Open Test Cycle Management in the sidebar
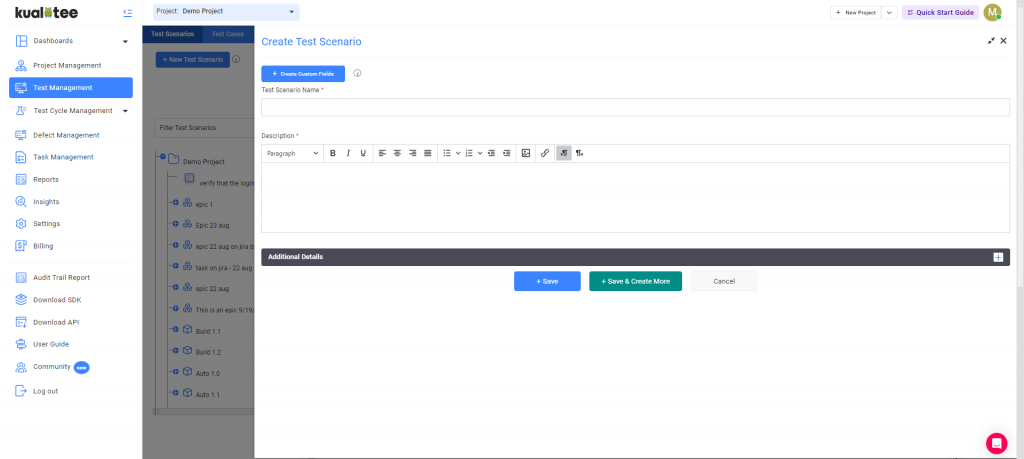Screen dimensions: 1024x459 72,111
